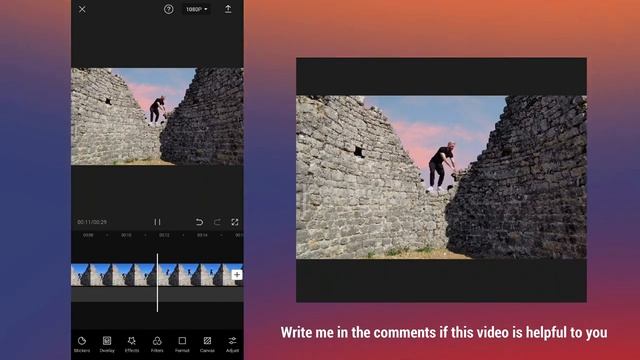The width and height of the screenshot is (640, 360).
Task: Open the 1080P resolution dropdown
Action: 196,9
